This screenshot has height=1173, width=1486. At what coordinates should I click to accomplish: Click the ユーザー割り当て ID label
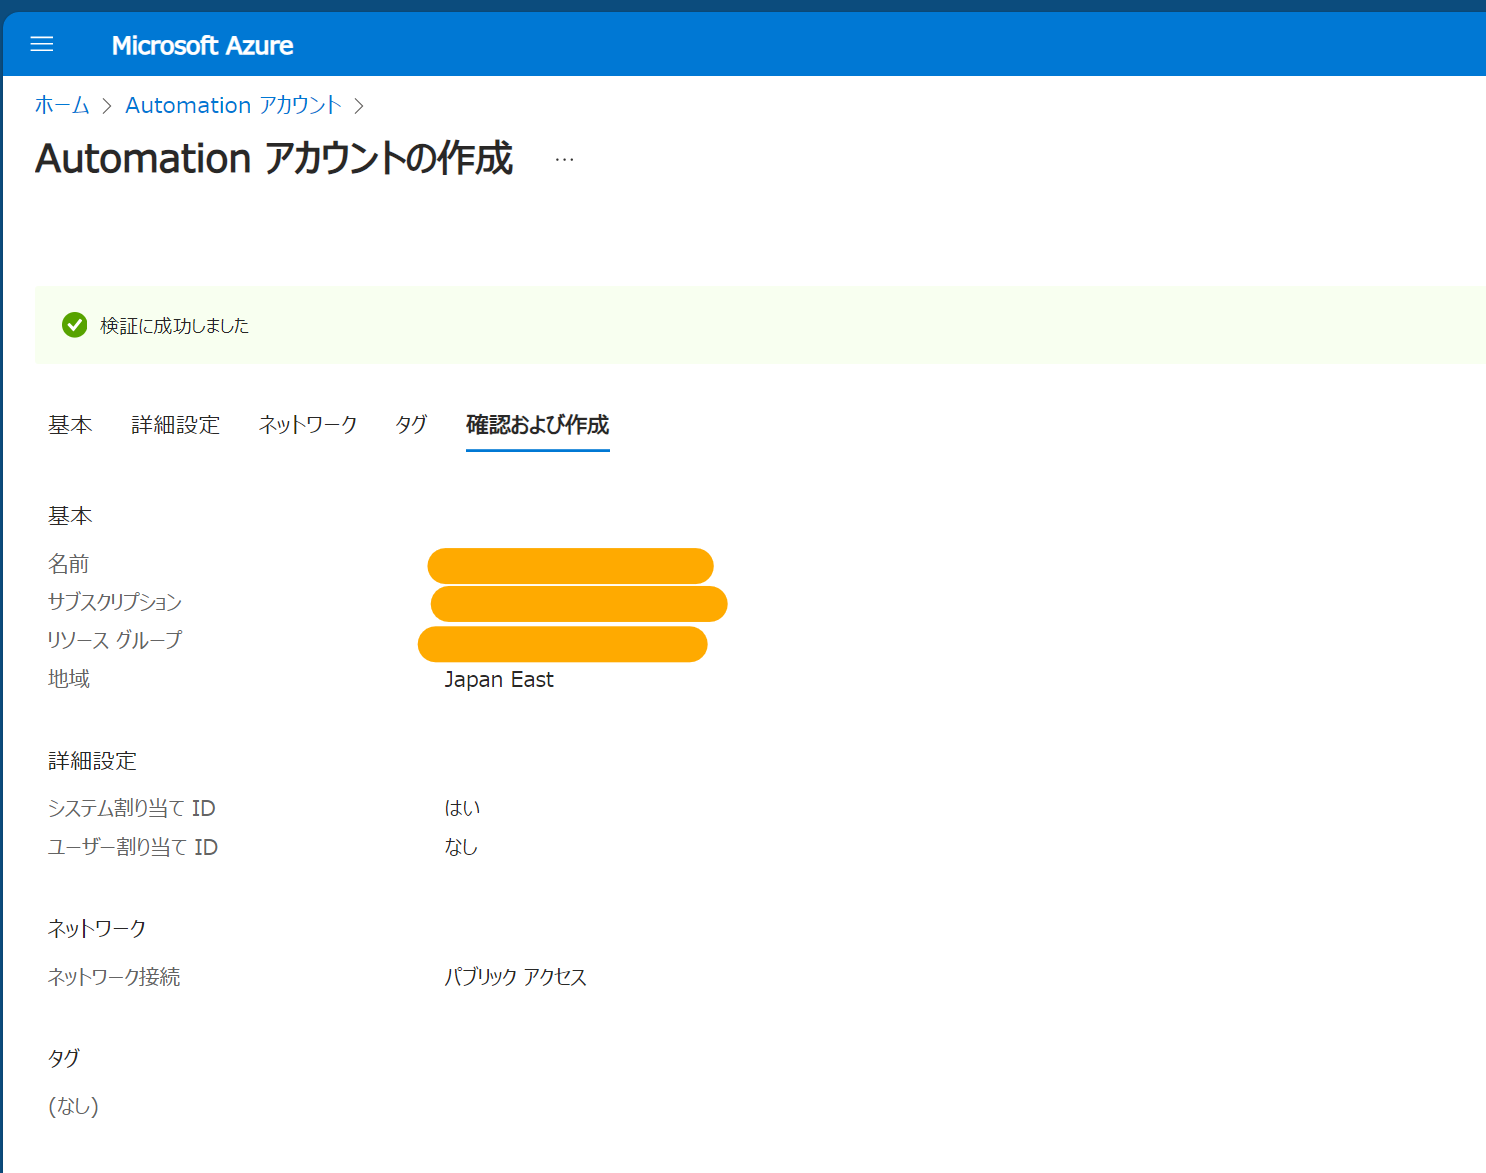pyautogui.click(x=133, y=847)
